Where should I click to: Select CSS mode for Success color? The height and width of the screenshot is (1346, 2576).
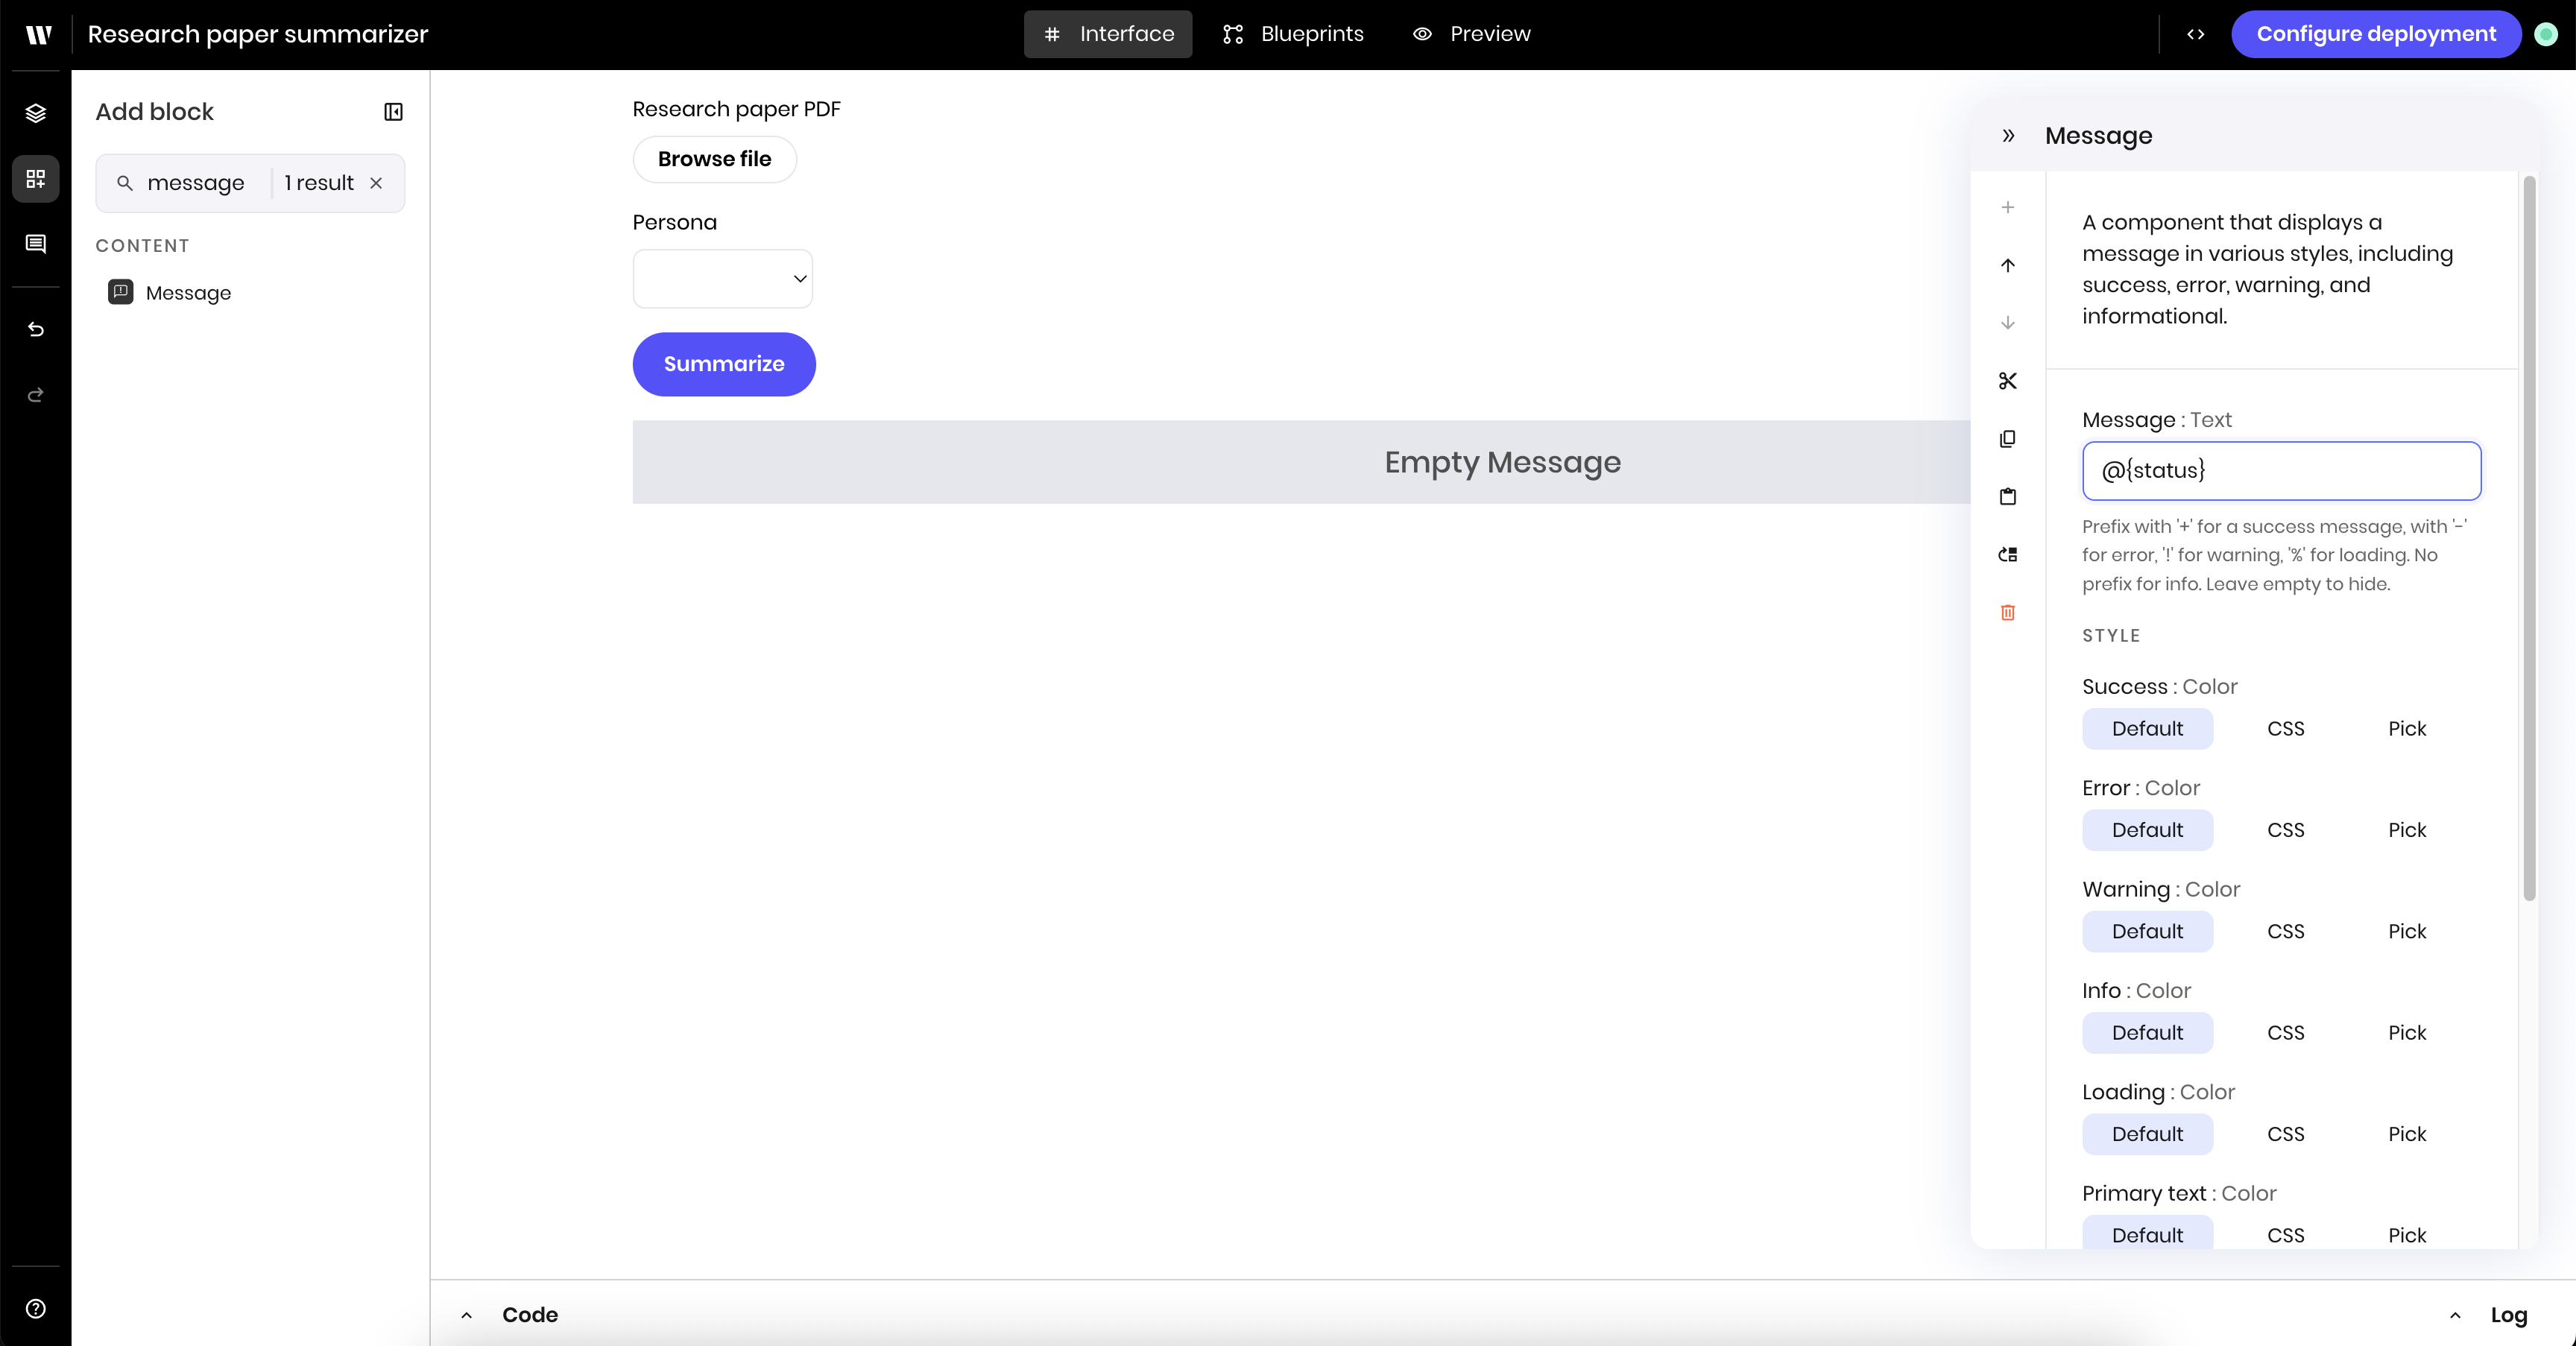[x=2285, y=729]
